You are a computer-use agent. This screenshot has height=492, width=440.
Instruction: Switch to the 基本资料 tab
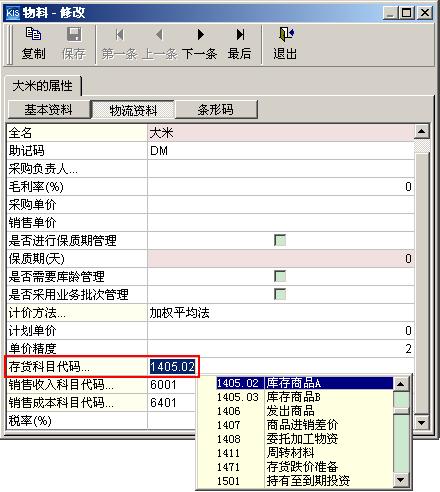pyautogui.click(x=49, y=109)
